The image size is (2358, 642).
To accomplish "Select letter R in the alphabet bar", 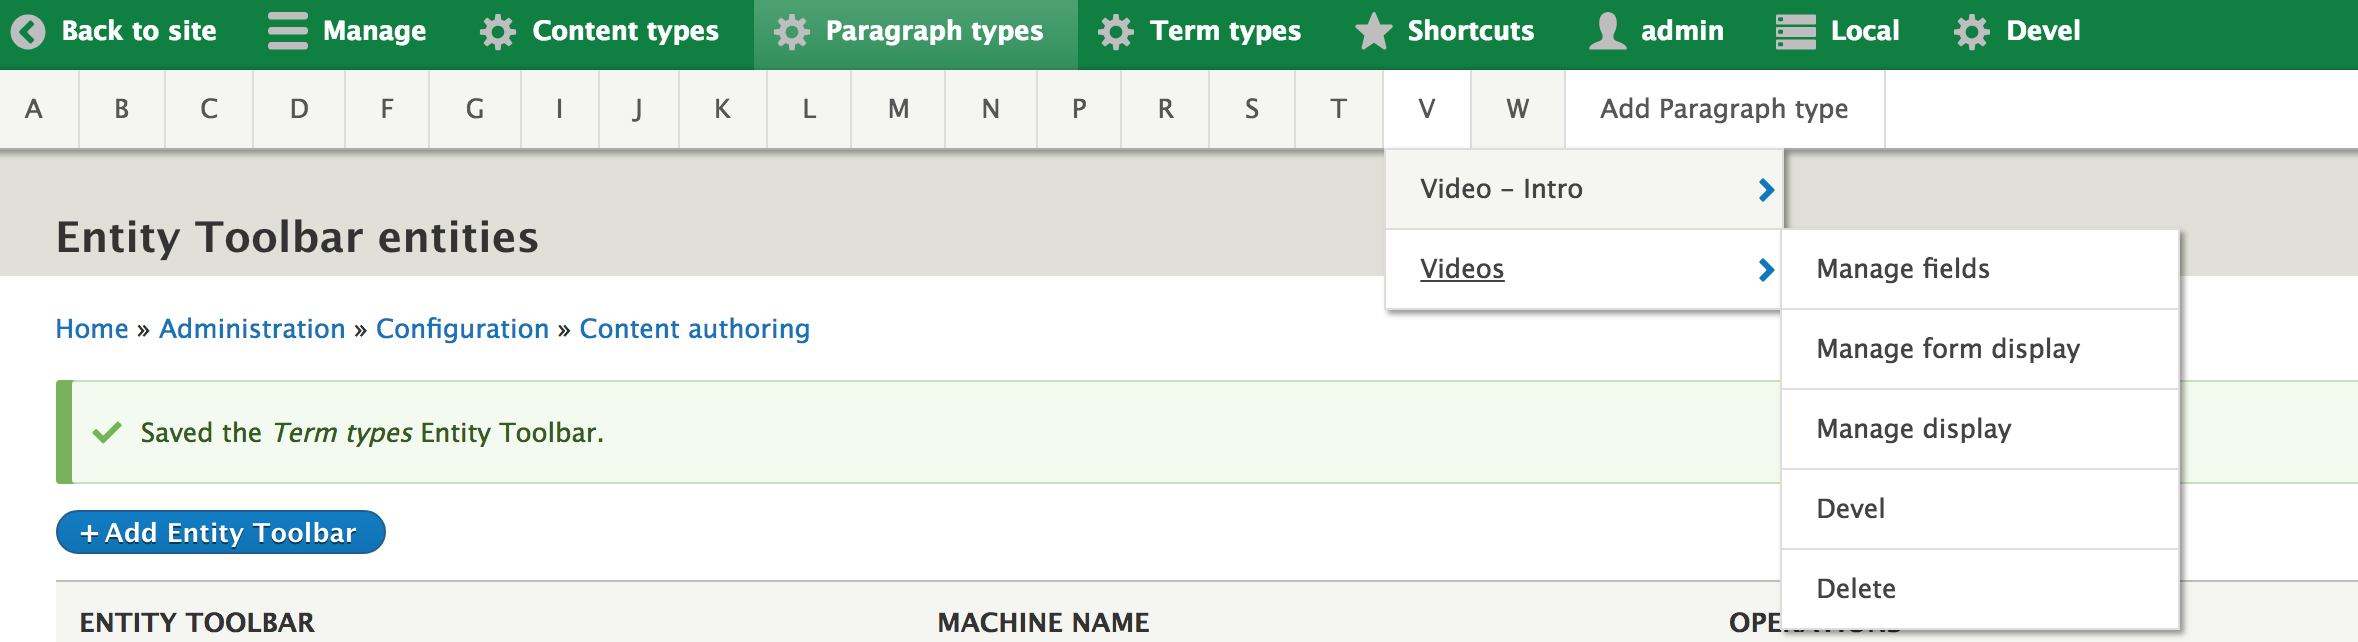I will click(1166, 109).
